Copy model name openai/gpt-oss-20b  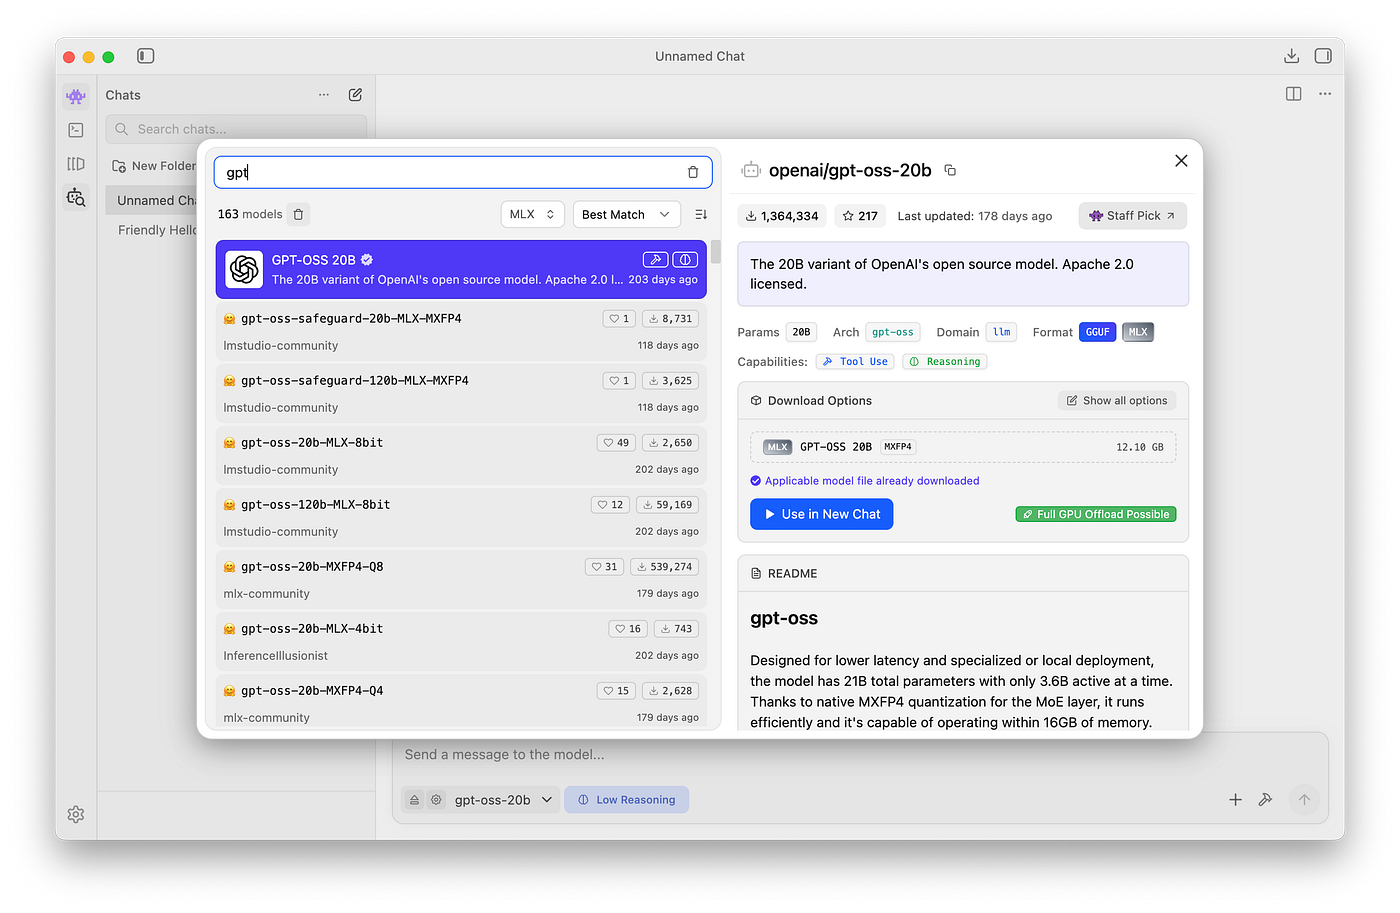click(950, 171)
